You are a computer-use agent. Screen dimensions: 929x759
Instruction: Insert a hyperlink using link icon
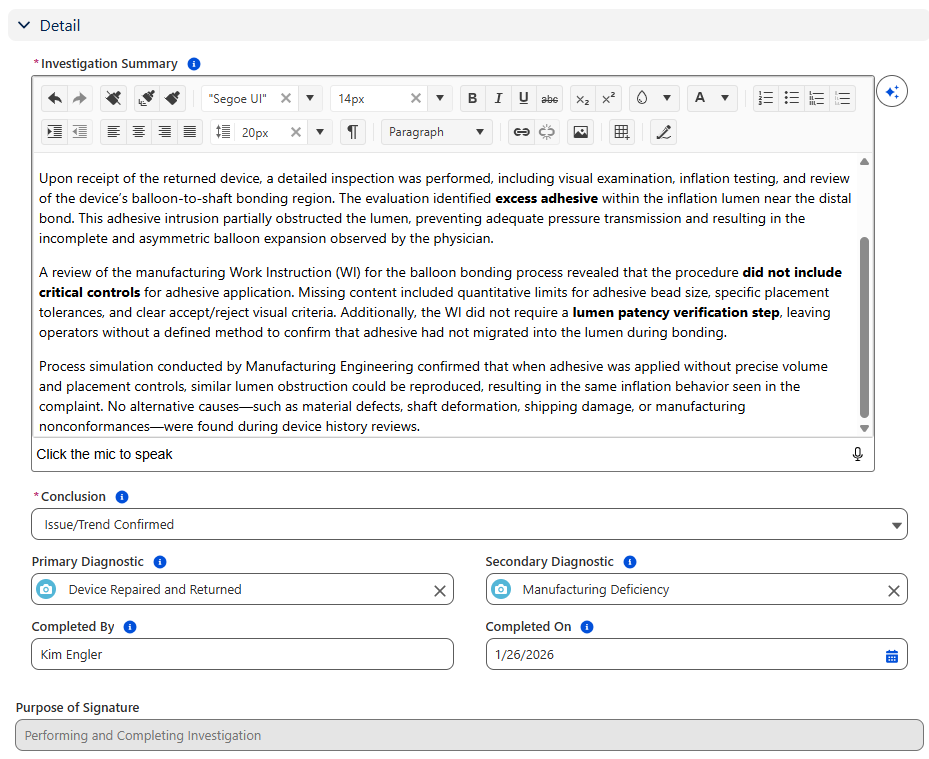click(521, 132)
